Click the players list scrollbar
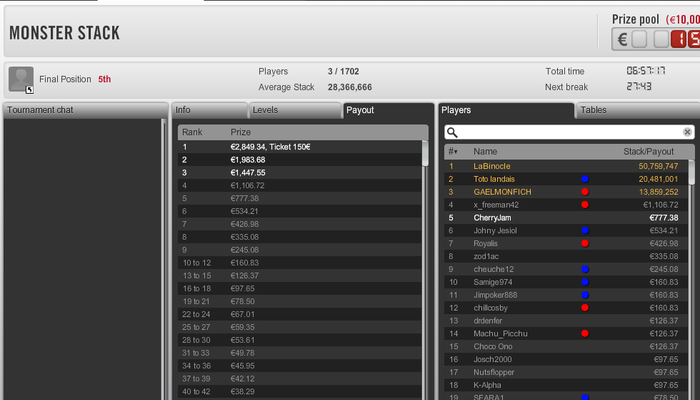The image size is (700, 400). tap(692, 173)
